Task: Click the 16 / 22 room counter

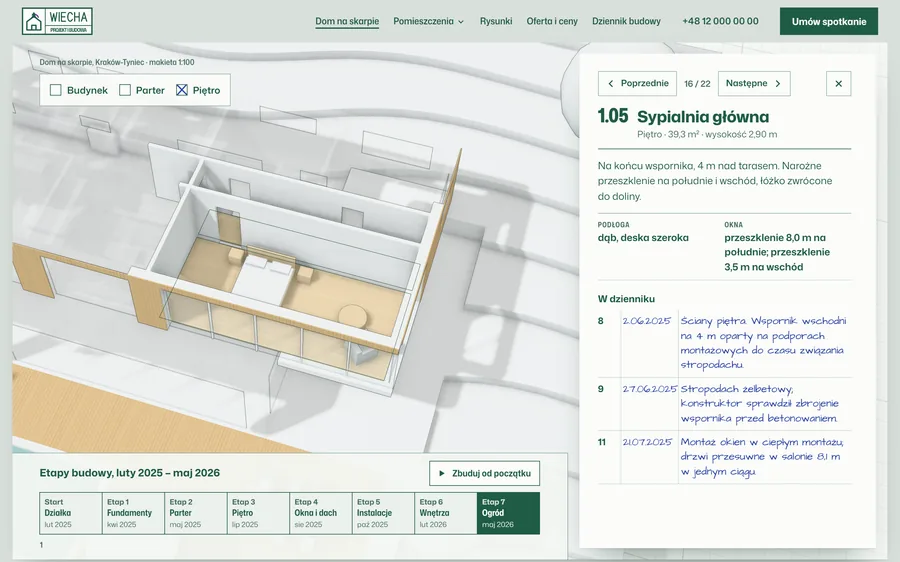Action: (x=697, y=84)
